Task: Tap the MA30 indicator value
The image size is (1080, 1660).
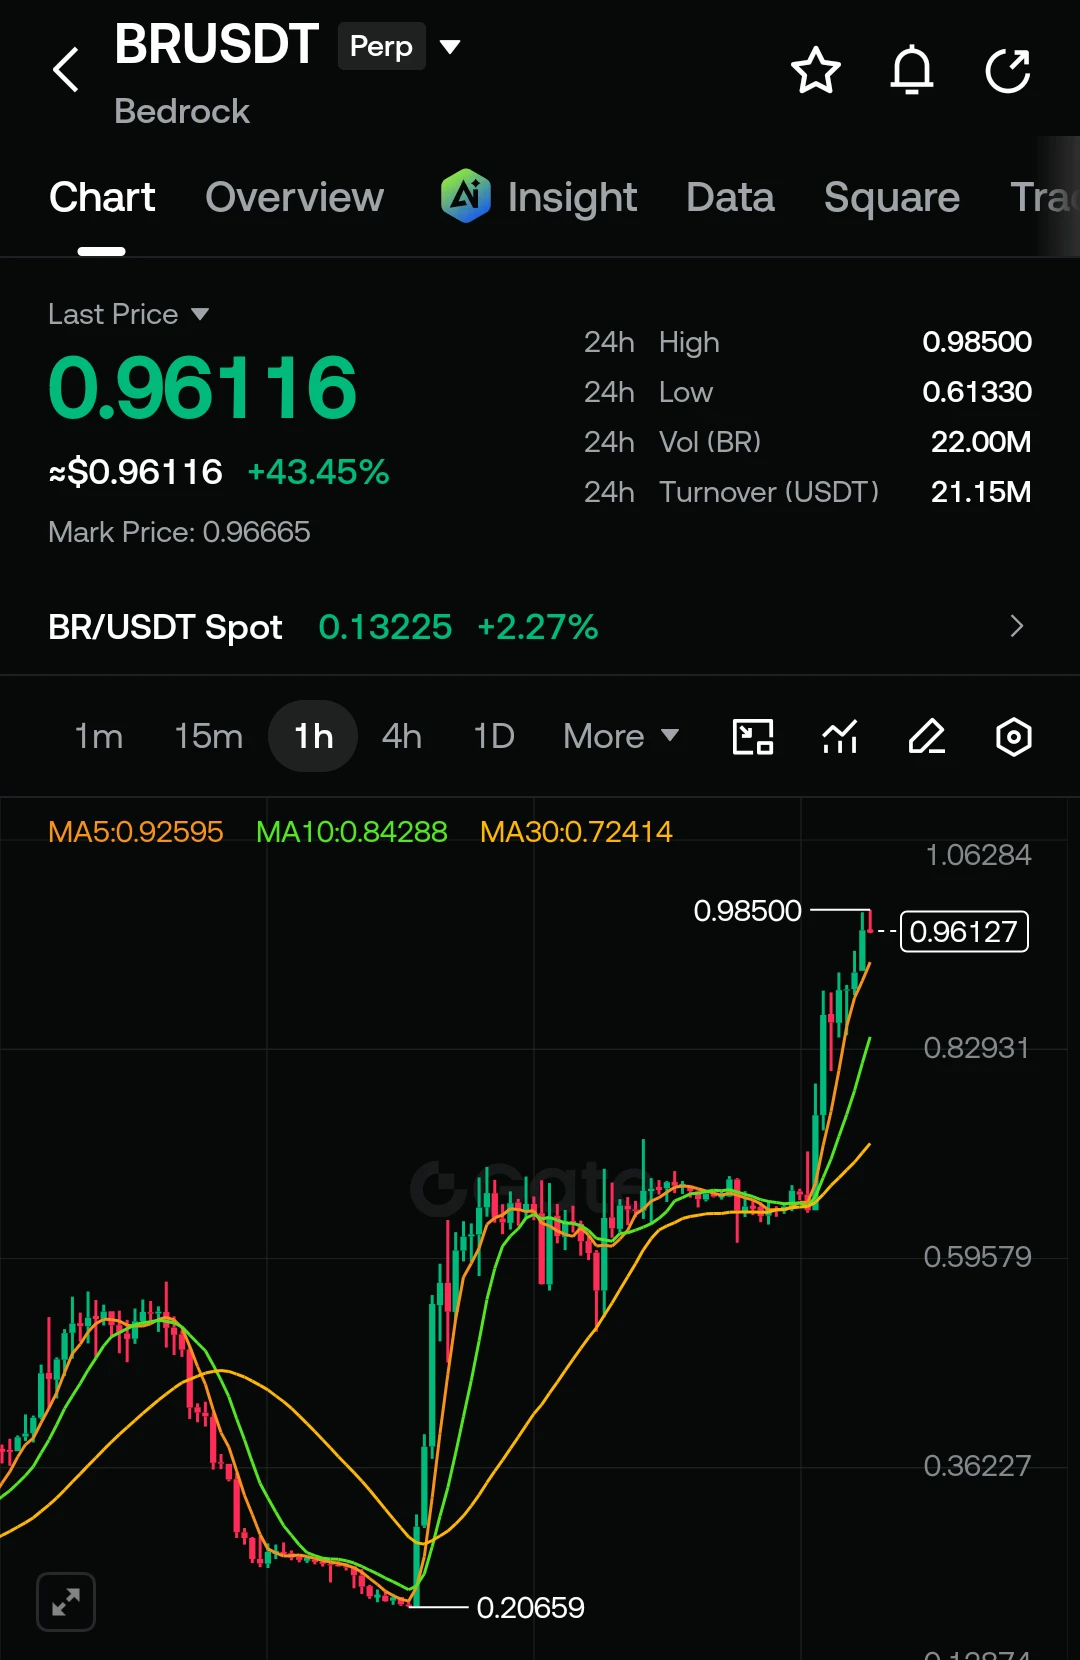Action: coord(576,831)
